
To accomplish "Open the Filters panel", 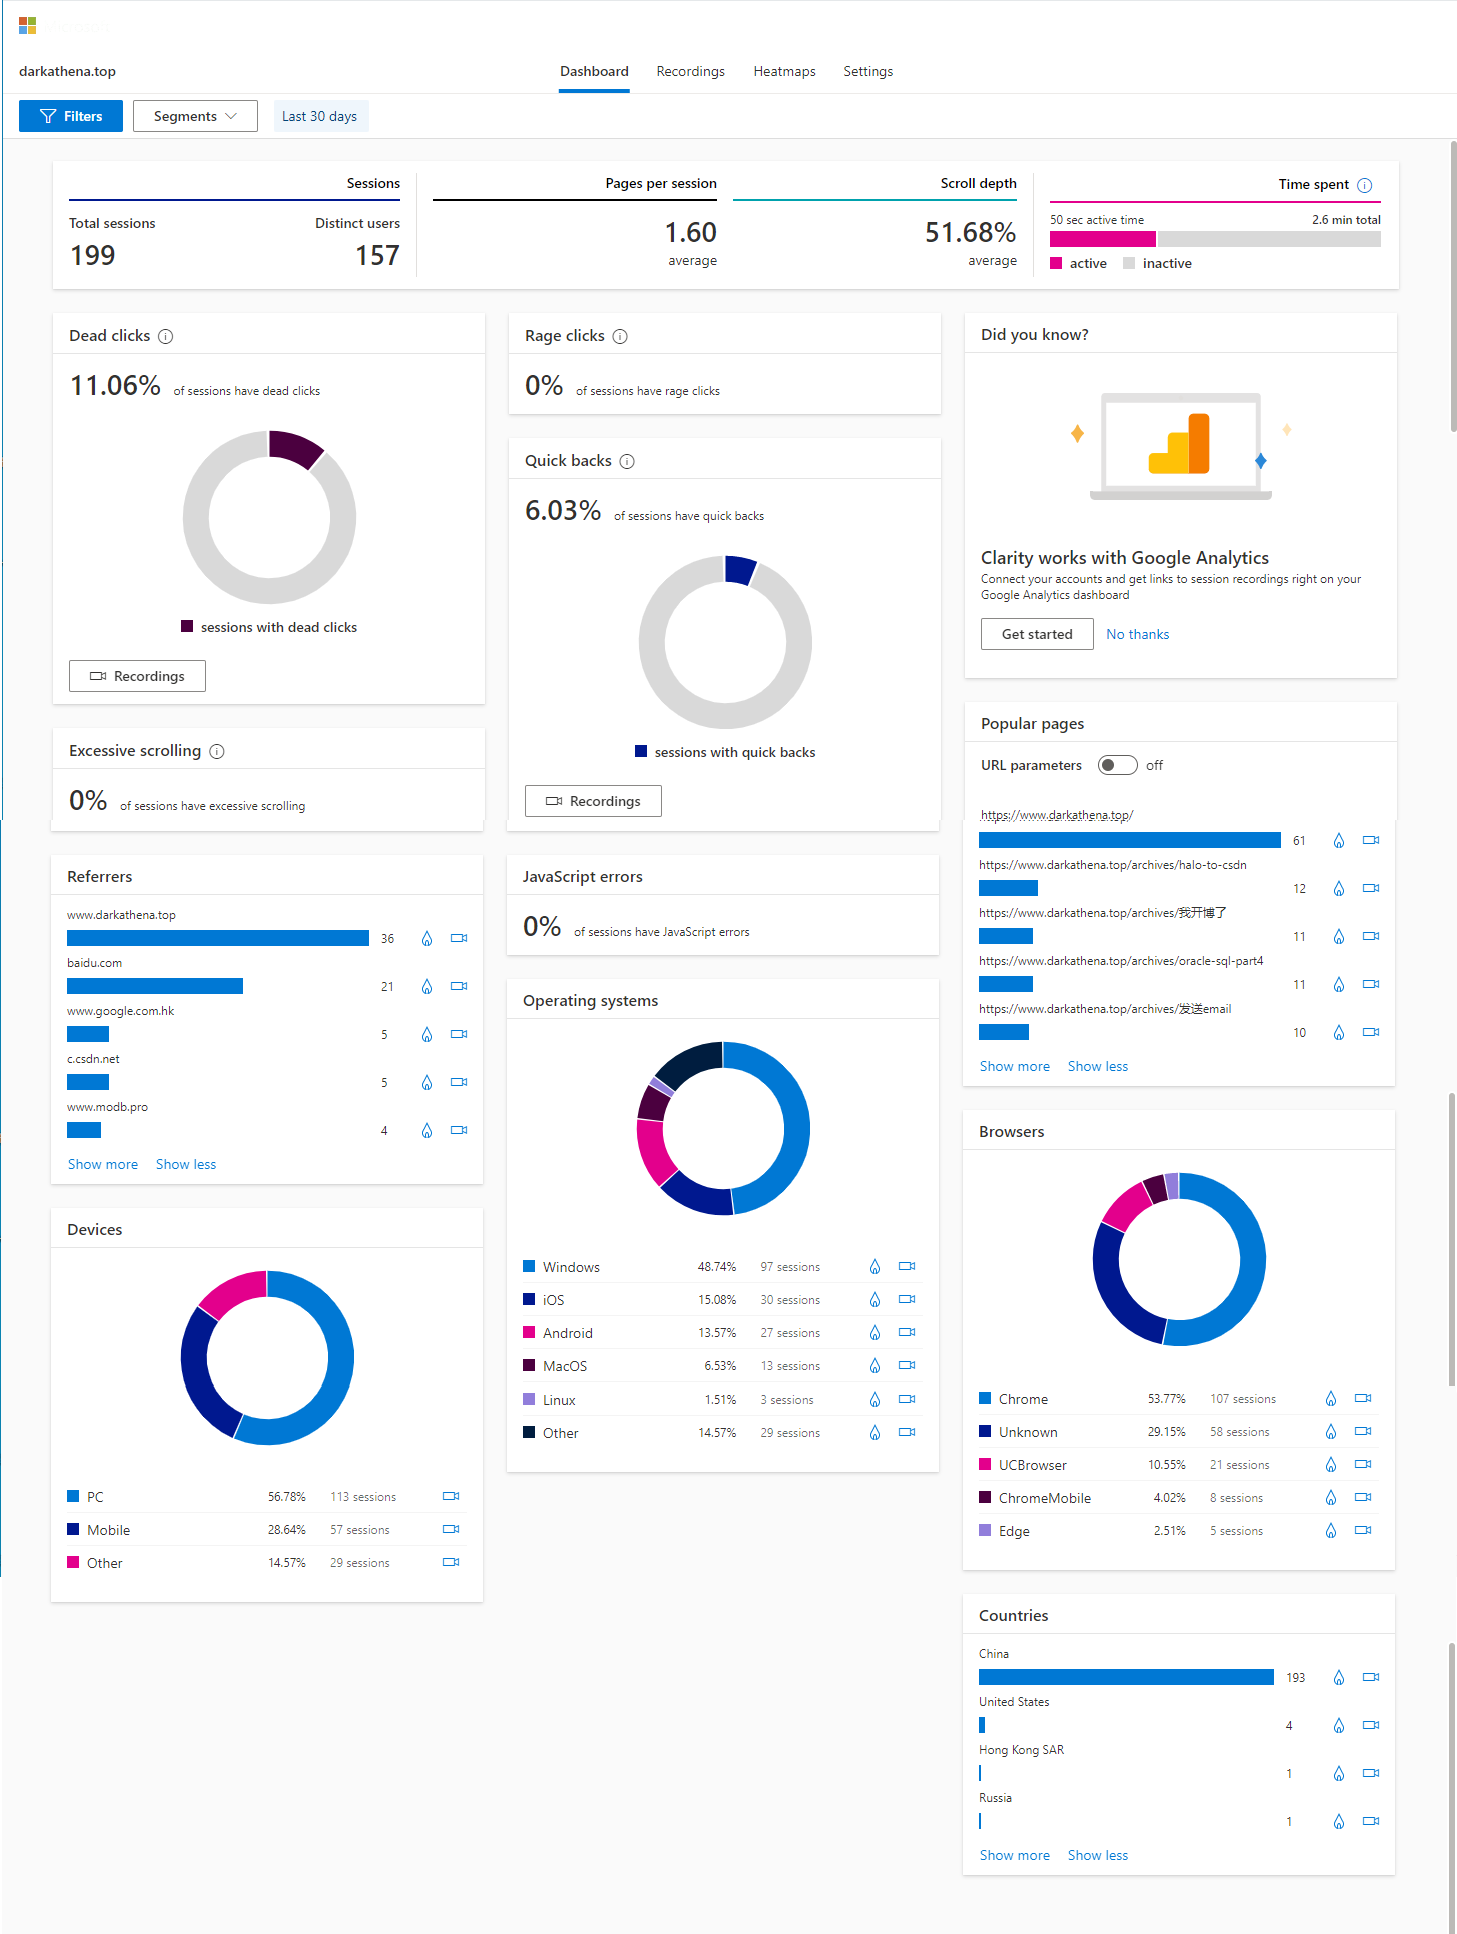I will tap(71, 116).
